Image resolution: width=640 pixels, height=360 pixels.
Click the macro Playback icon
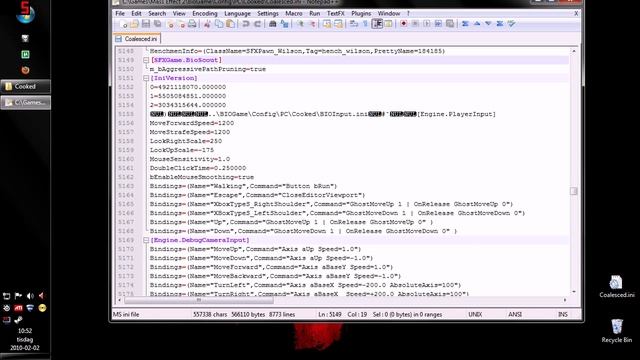coord(427,24)
